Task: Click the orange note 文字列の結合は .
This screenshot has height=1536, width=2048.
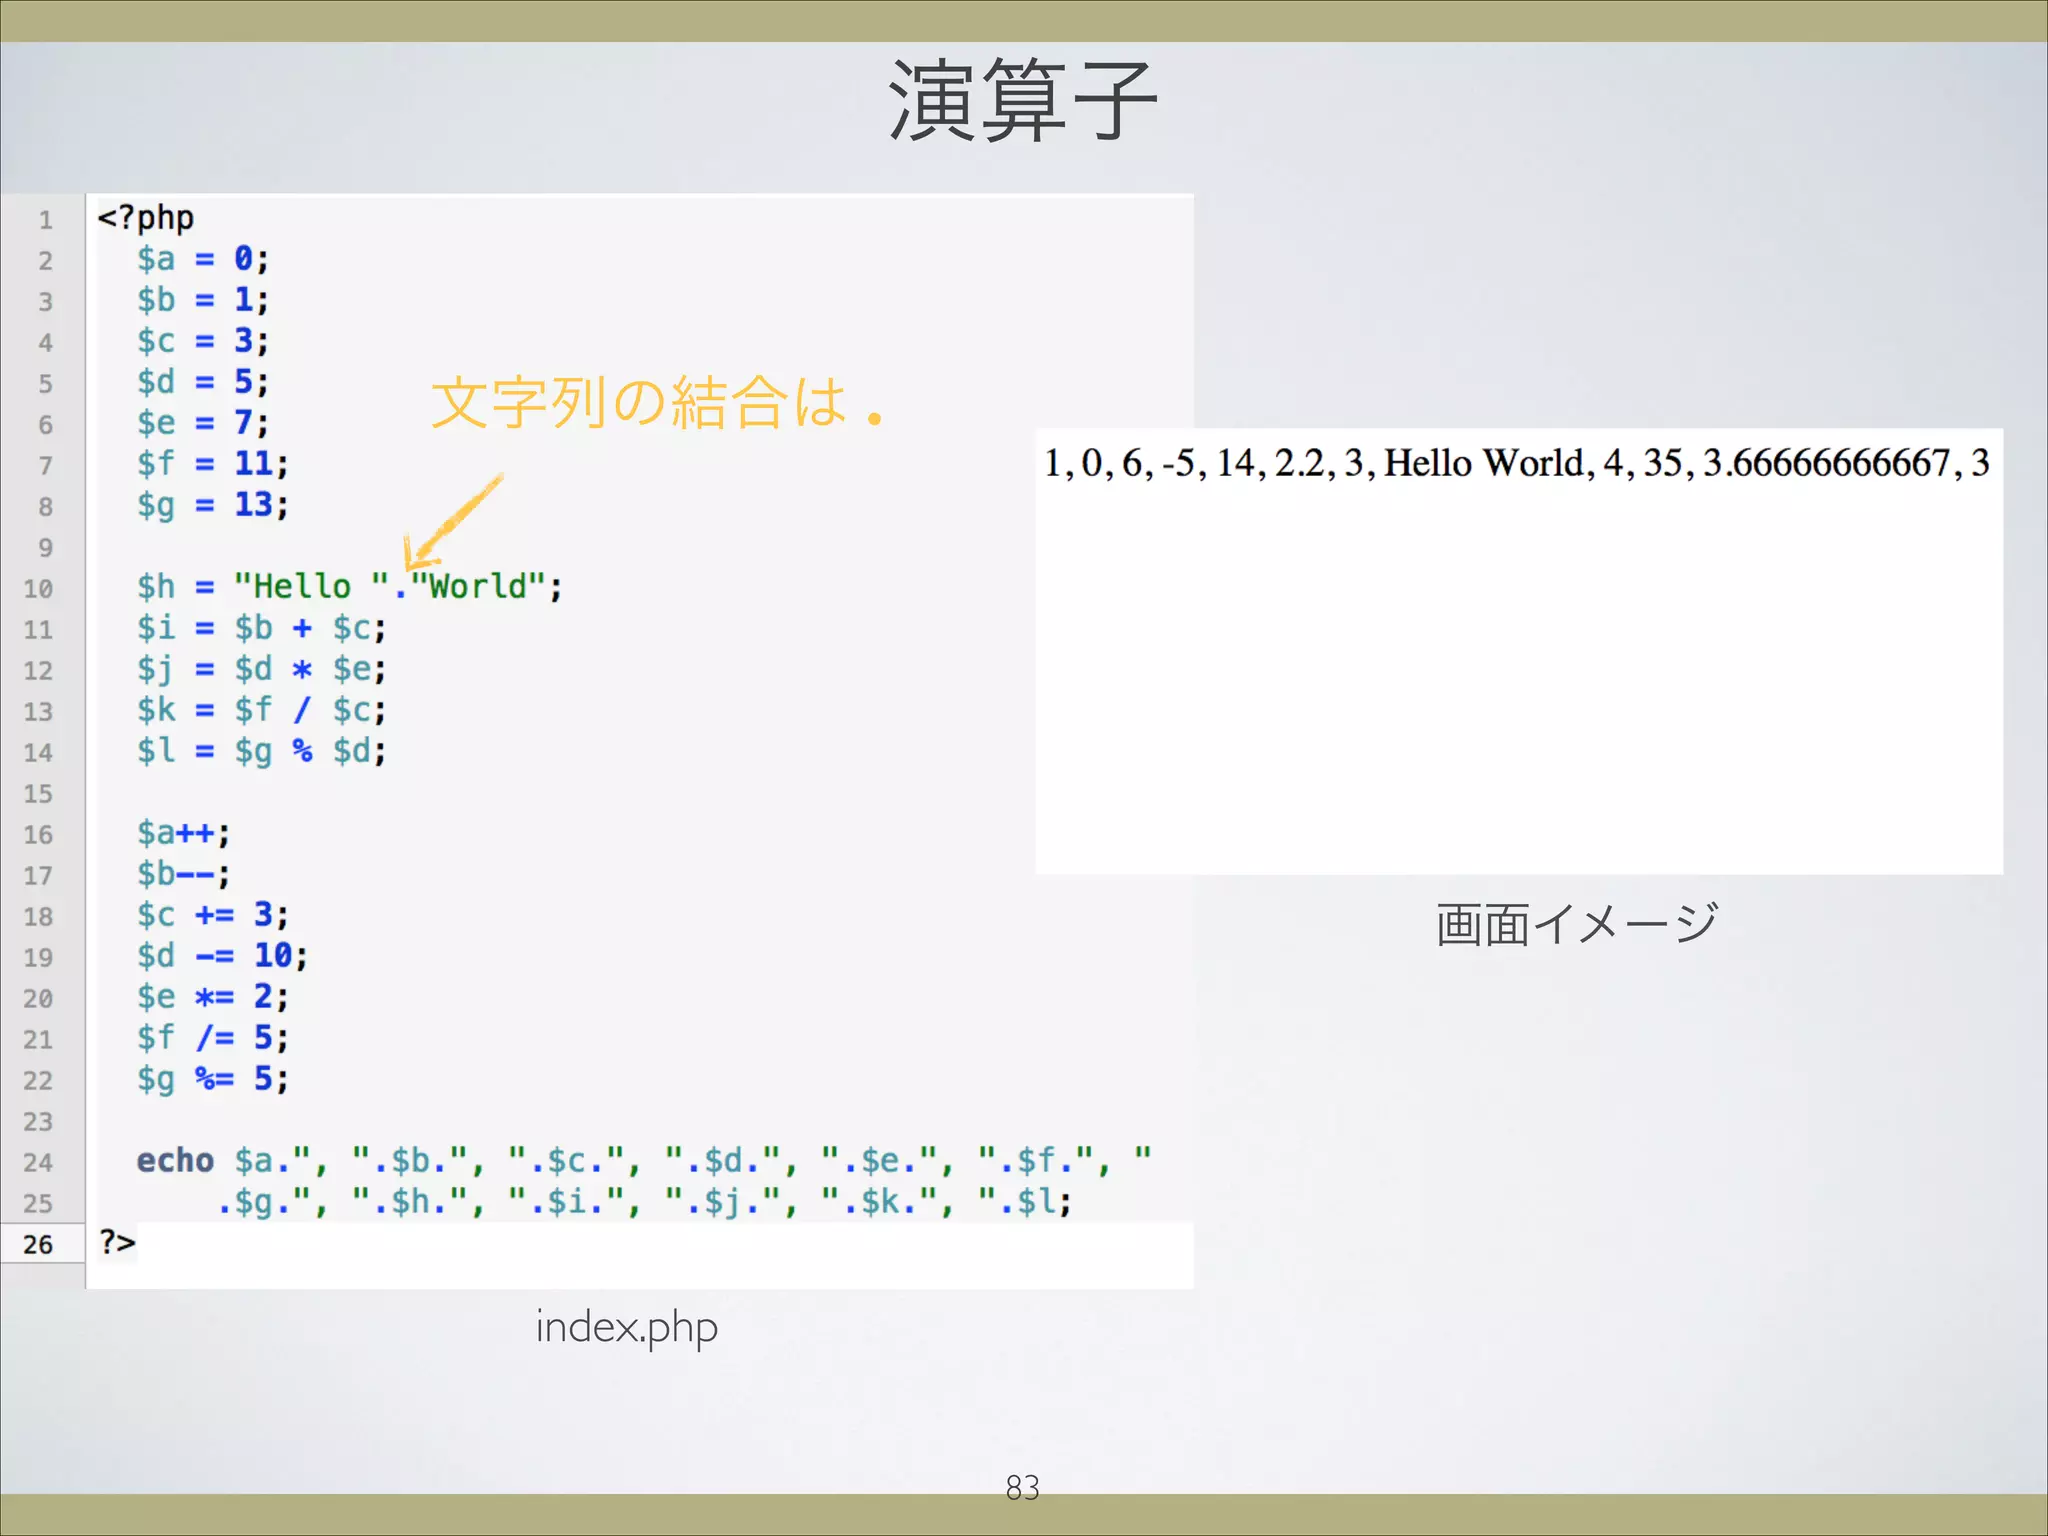Action: pos(657,403)
